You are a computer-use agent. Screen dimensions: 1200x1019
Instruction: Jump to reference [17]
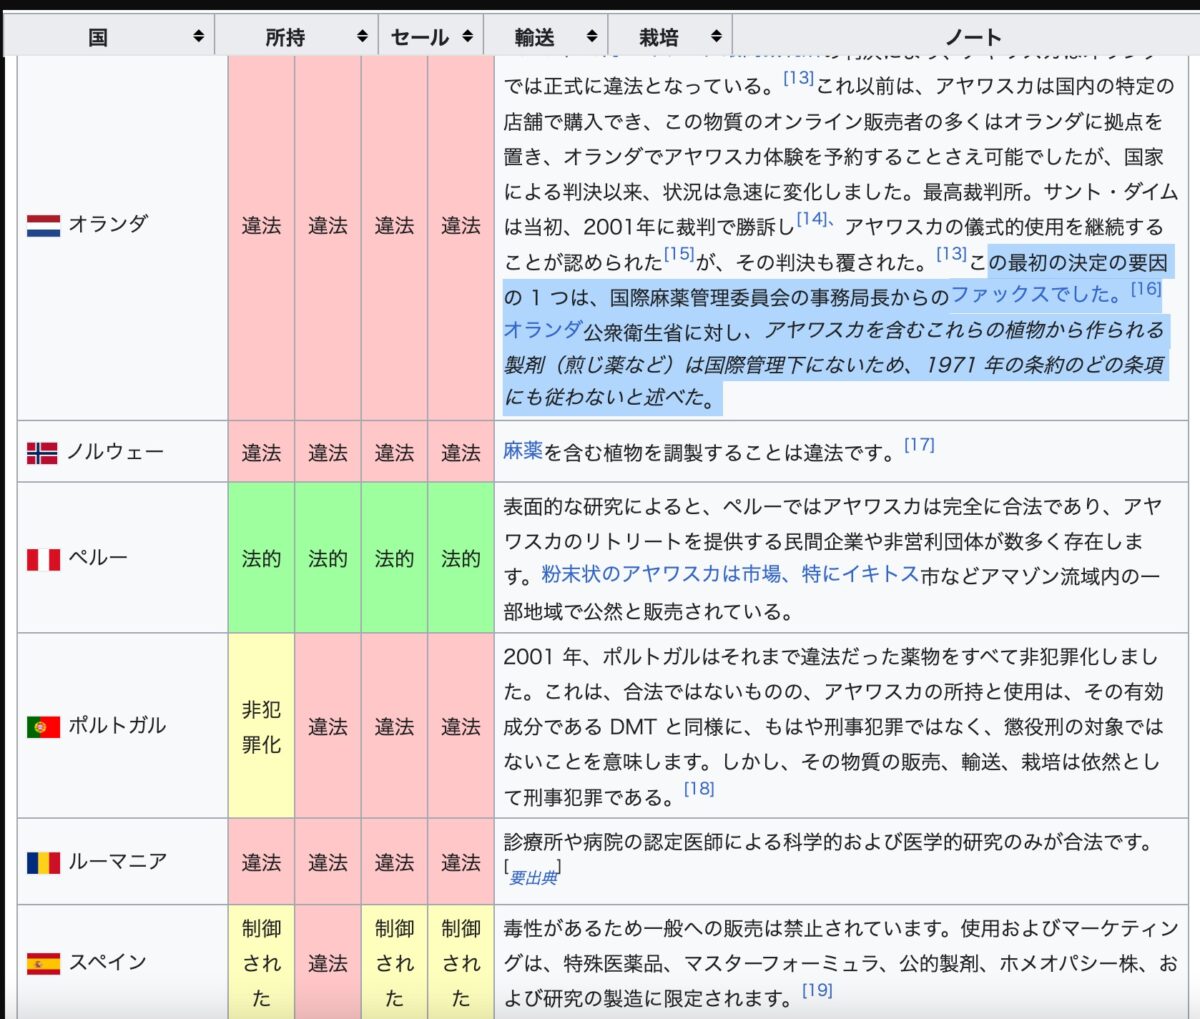(919, 445)
